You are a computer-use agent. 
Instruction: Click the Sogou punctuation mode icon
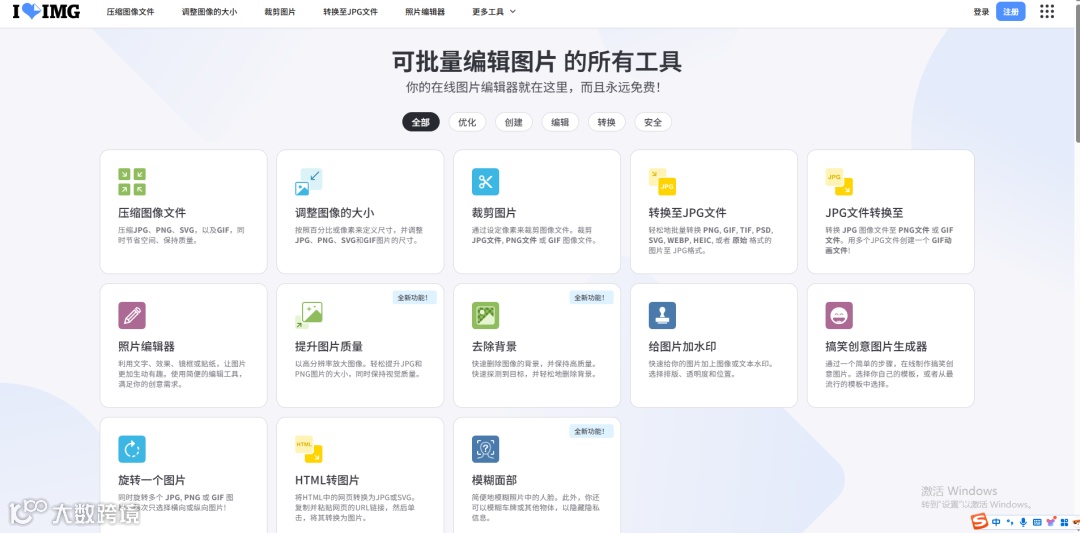tap(1010, 523)
